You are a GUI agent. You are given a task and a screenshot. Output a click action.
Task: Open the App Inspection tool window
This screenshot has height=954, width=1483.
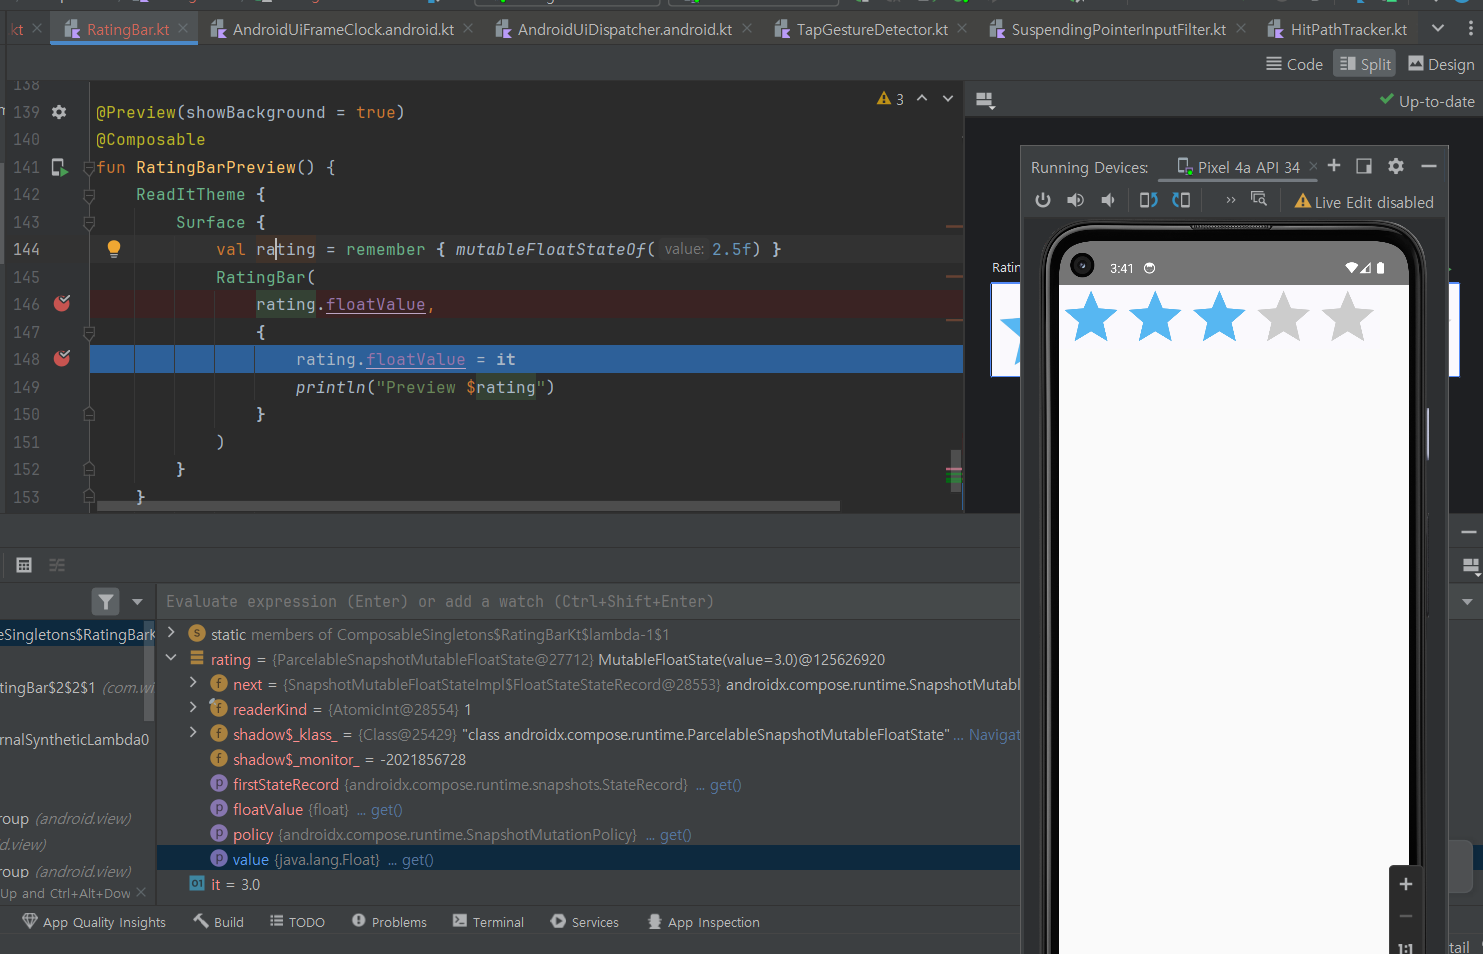tap(703, 922)
